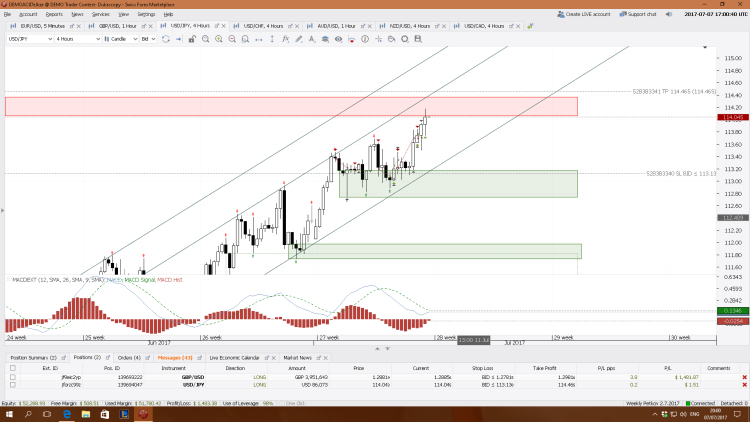Close the USD/CAD, 4 Hours tab
This screenshot has width=750, height=422.
[x=518, y=26]
